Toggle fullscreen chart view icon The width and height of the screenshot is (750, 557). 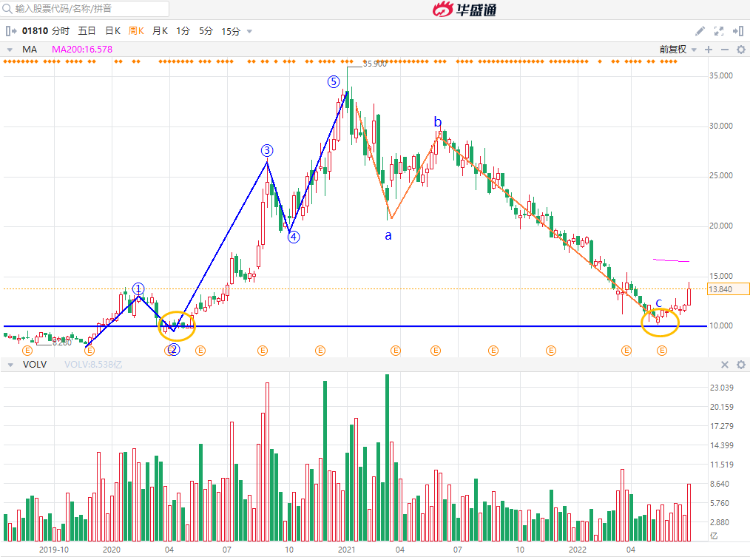click(x=719, y=31)
